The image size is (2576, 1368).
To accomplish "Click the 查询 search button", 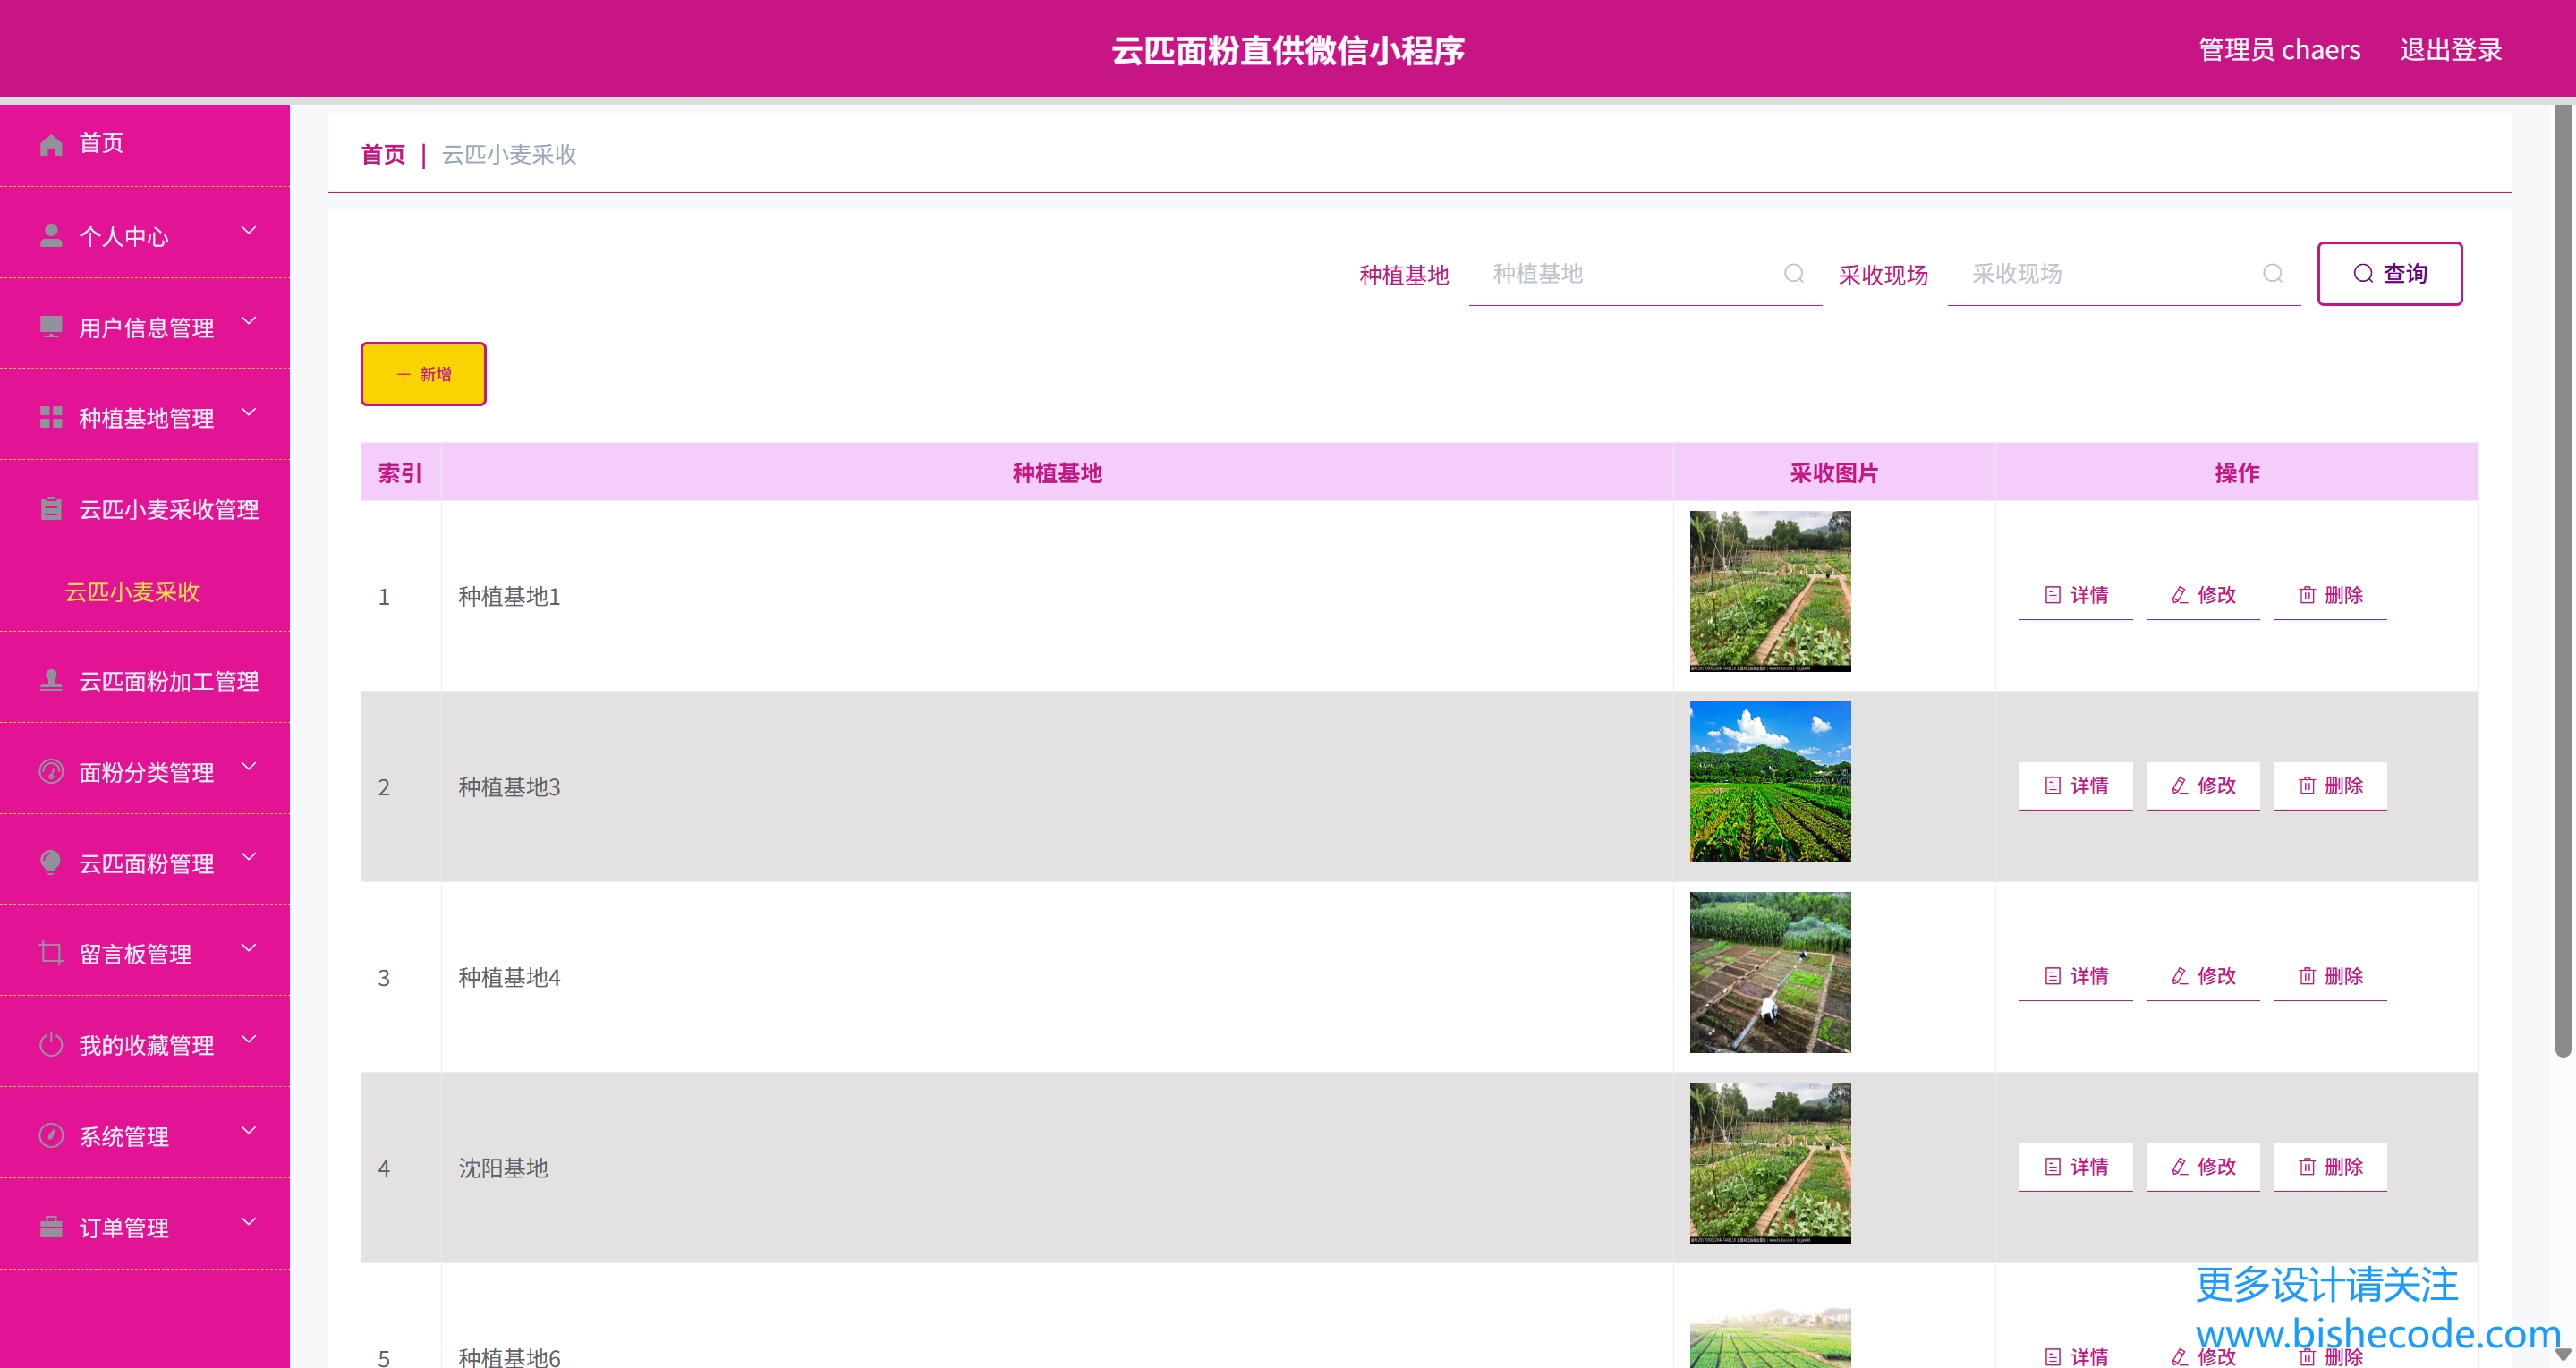I will coord(2389,274).
